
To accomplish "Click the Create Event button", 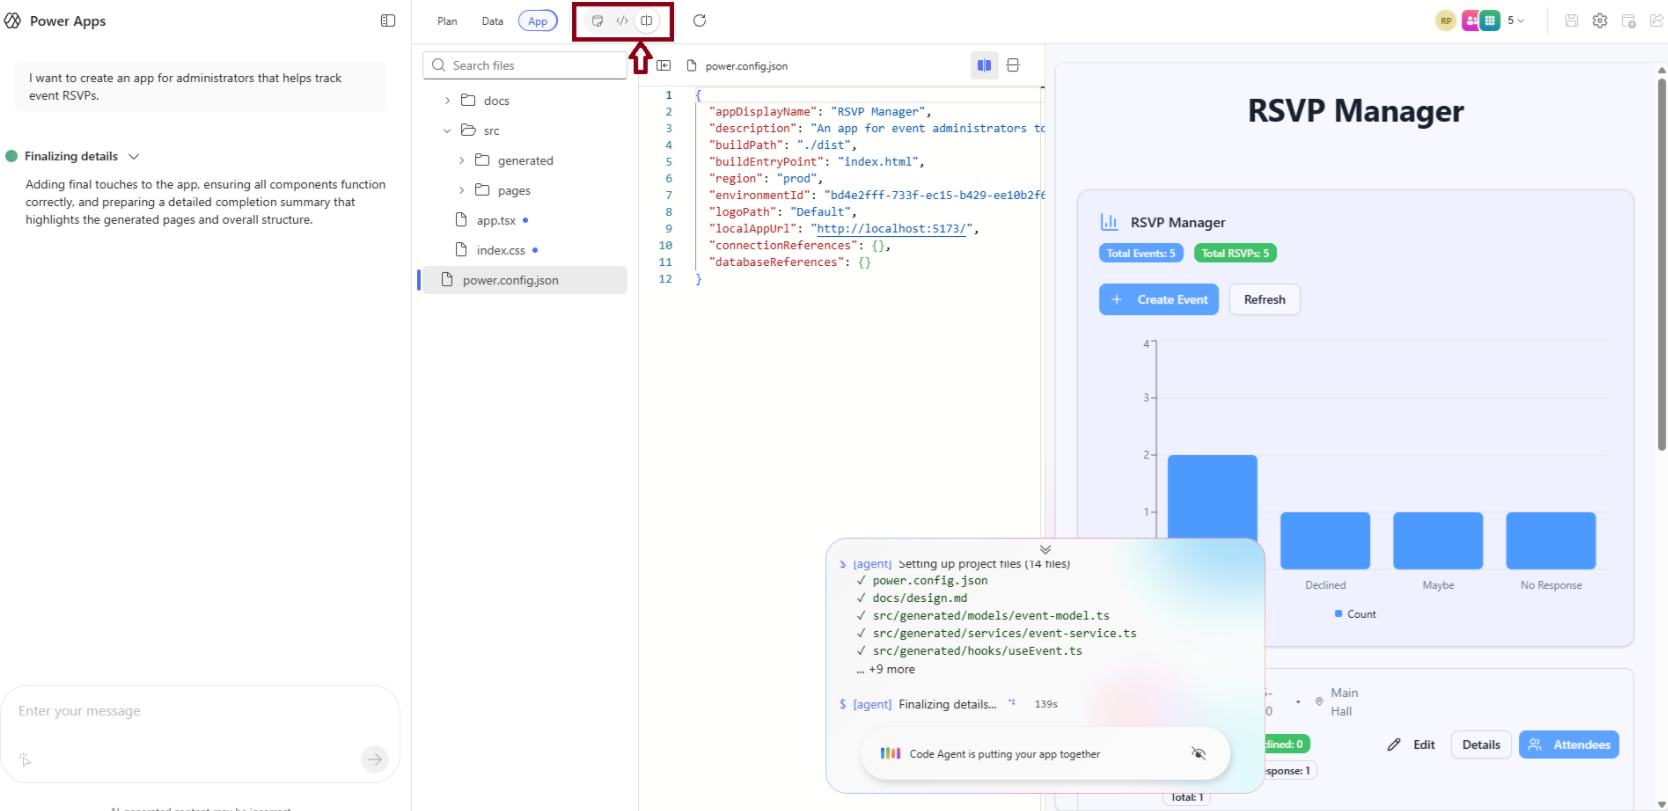I will [x=1158, y=300].
